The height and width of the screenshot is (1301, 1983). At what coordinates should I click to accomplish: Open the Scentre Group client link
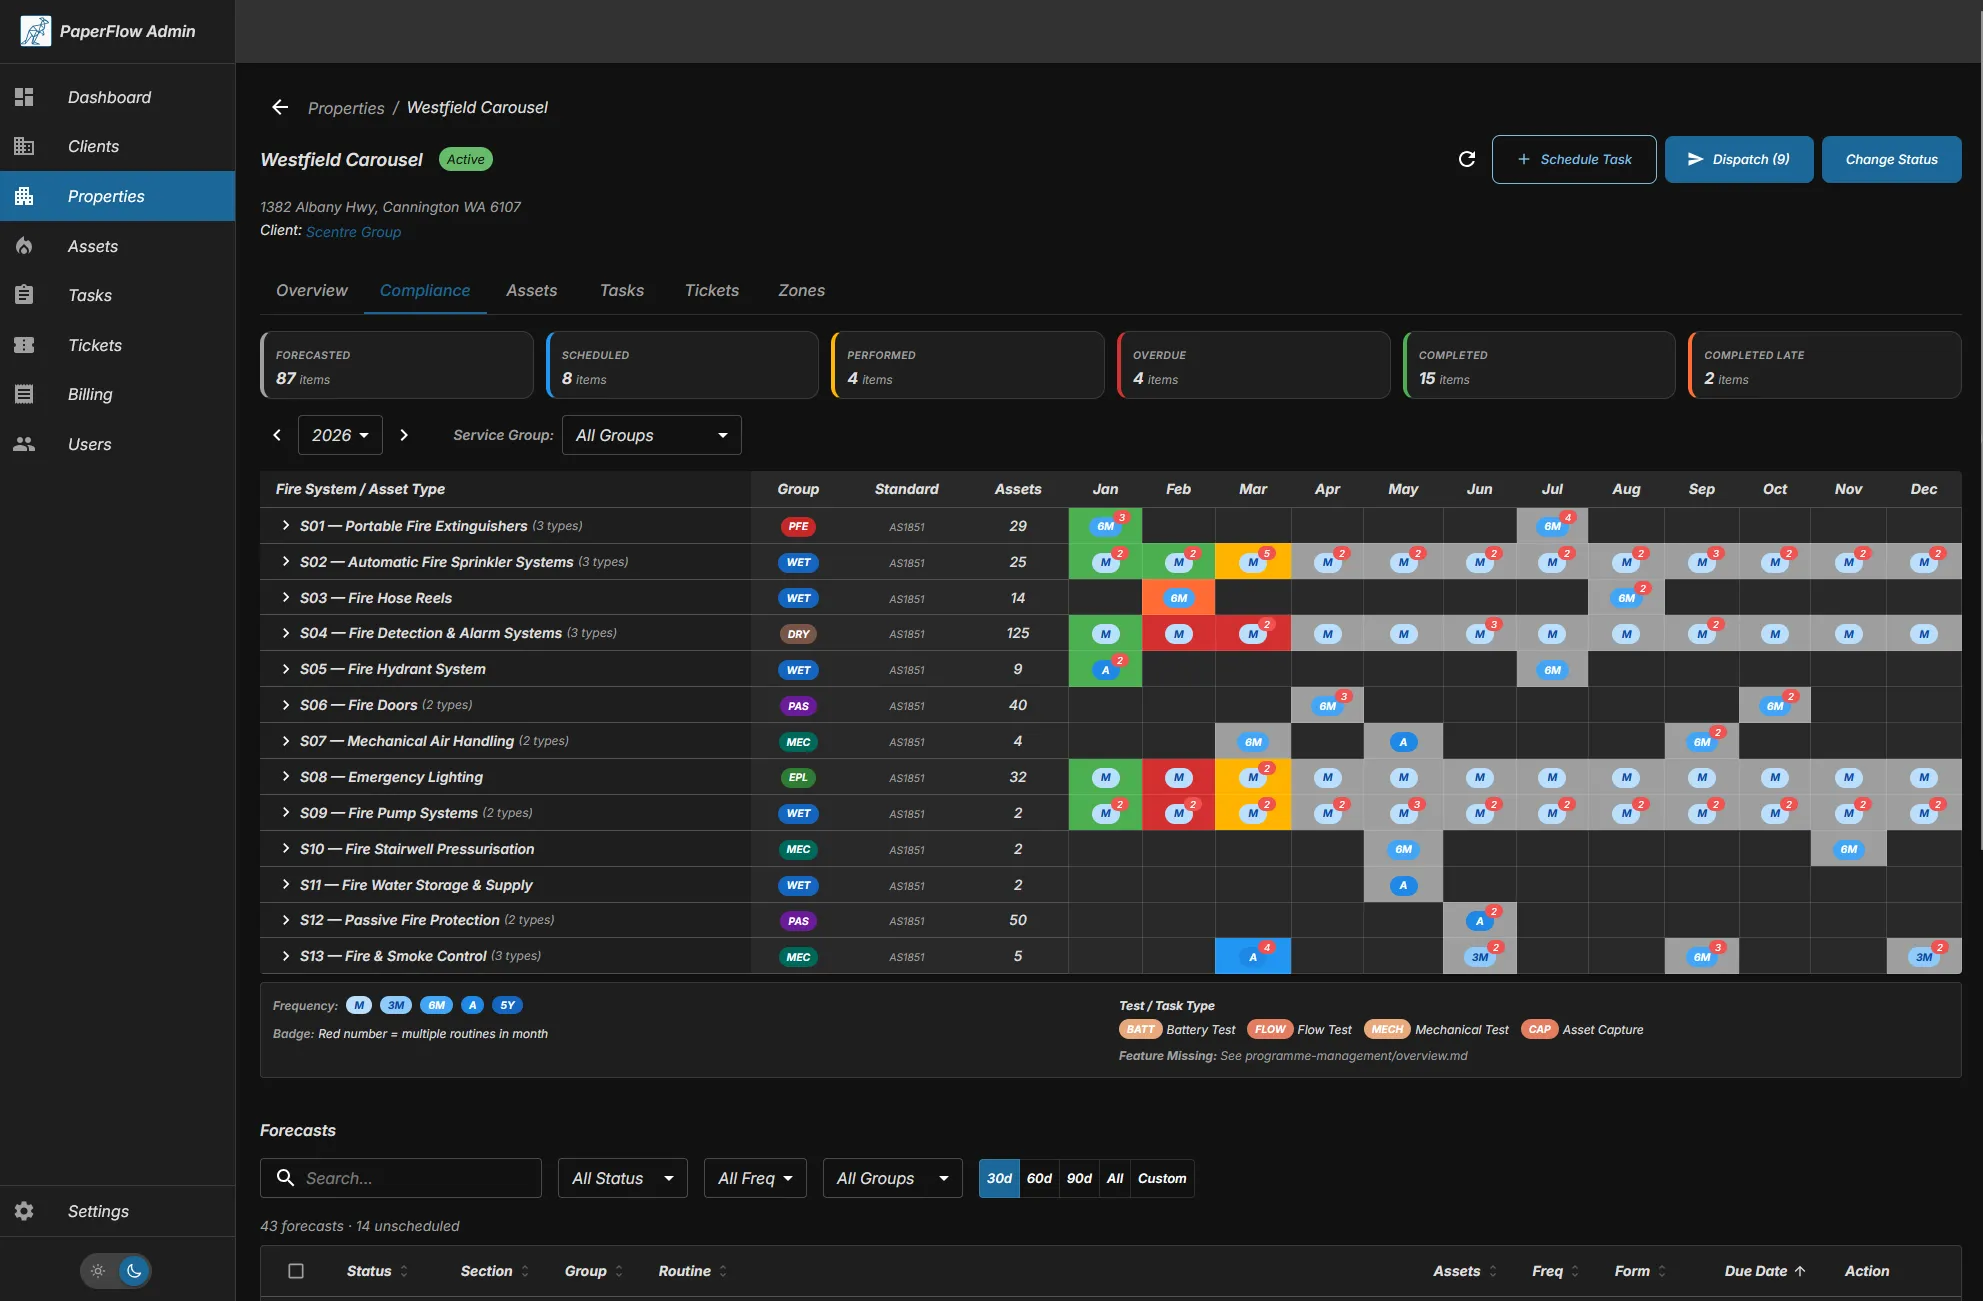353,231
